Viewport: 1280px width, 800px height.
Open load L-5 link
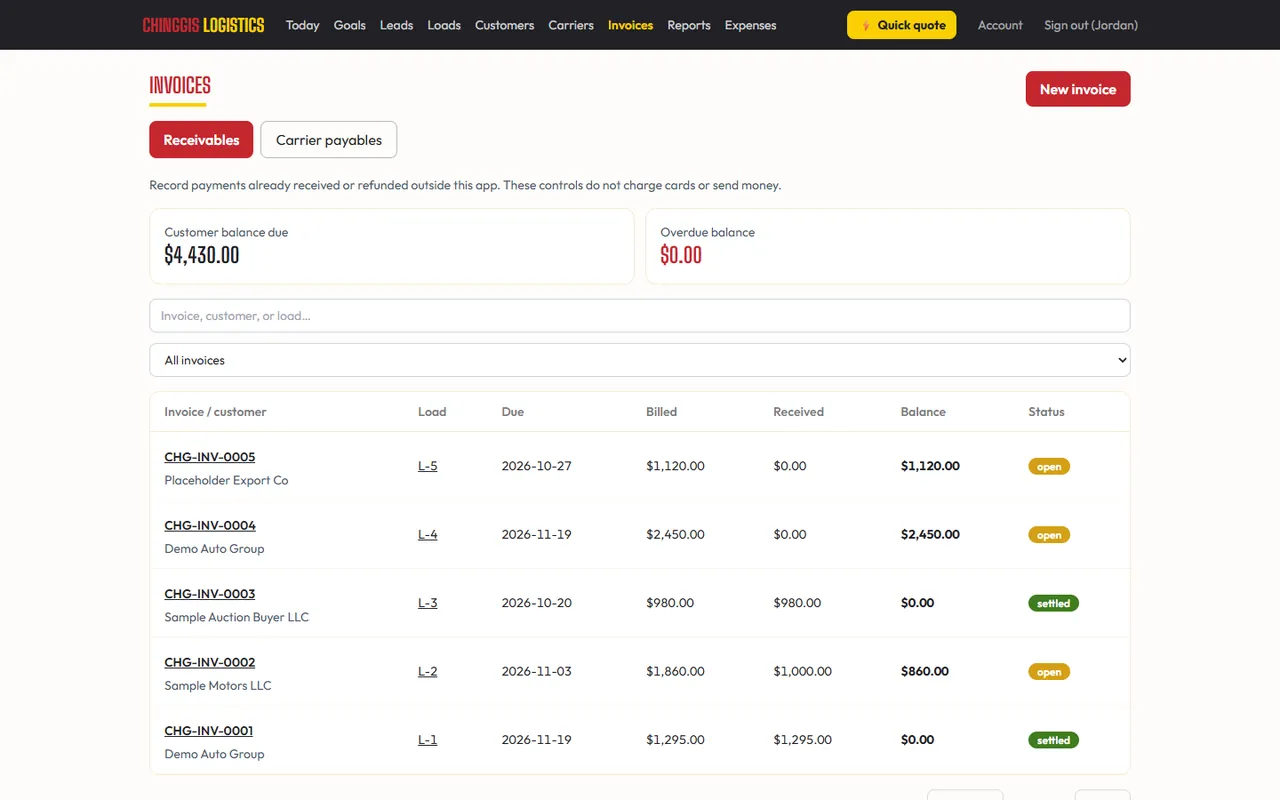[x=428, y=466]
